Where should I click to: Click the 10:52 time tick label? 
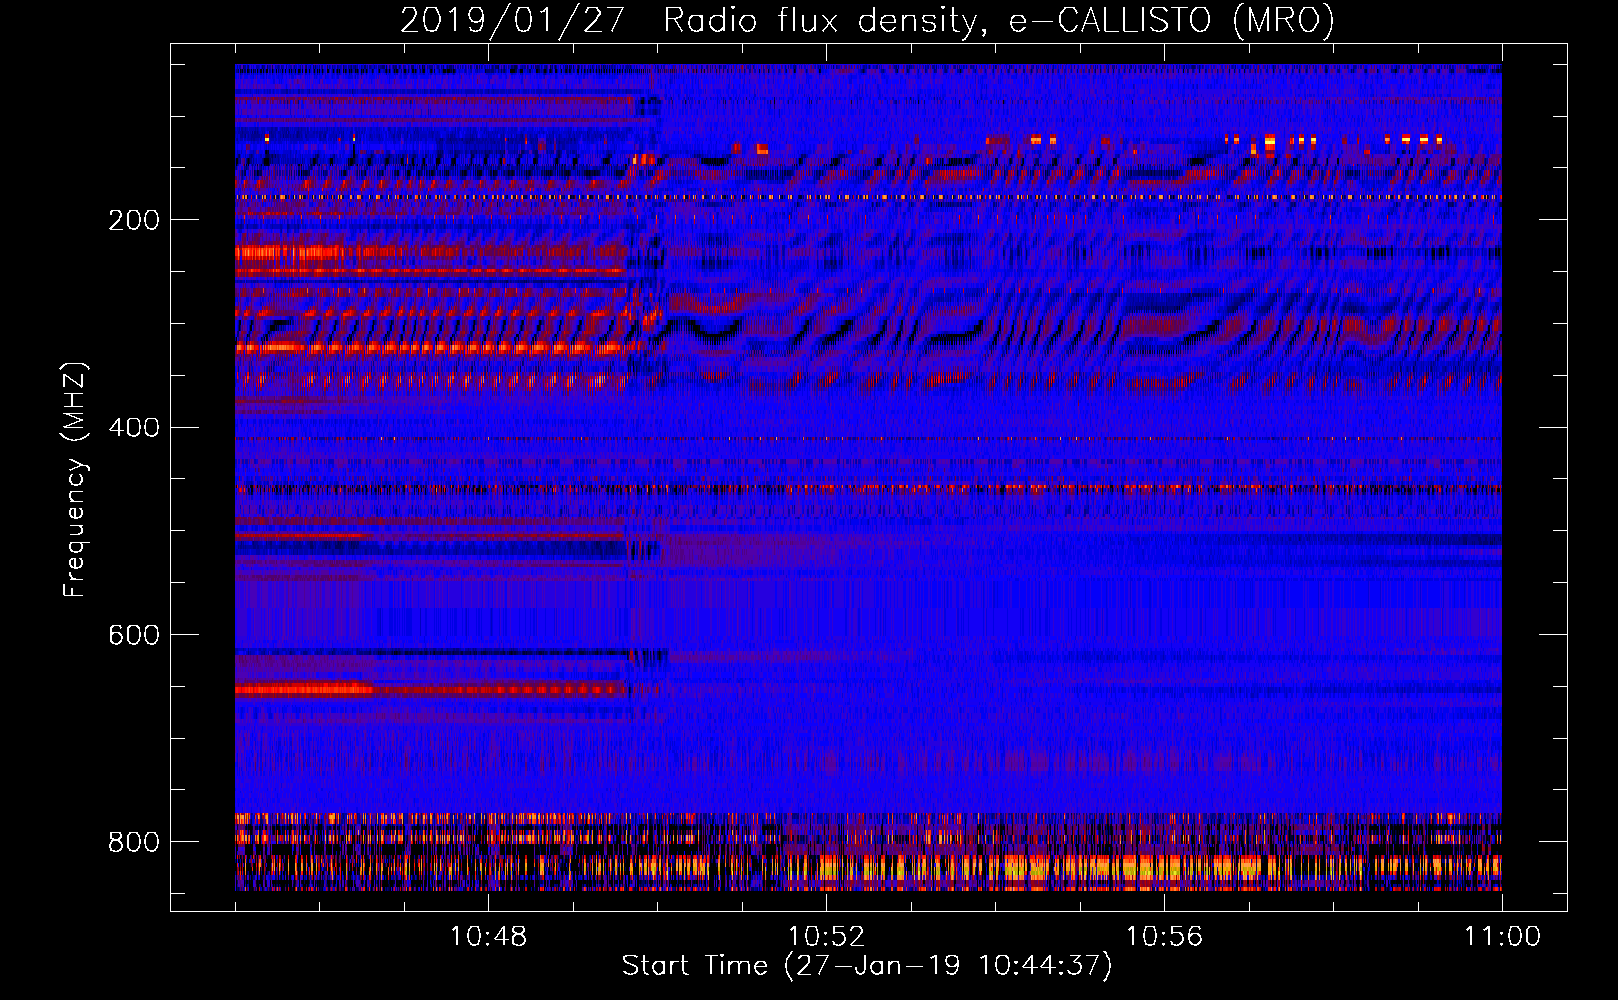click(x=826, y=937)
